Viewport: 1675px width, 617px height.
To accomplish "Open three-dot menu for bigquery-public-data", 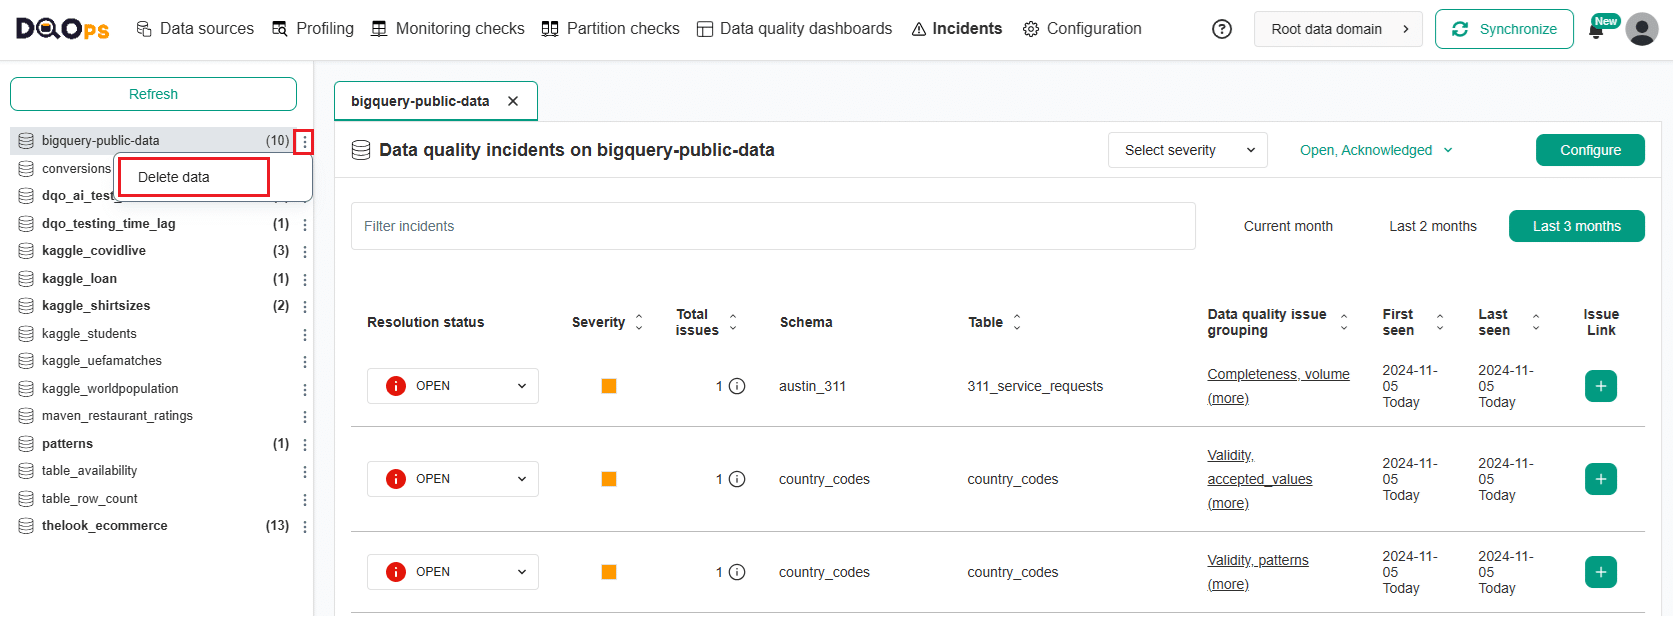I will pyautogui.click(x=305, y=142).
